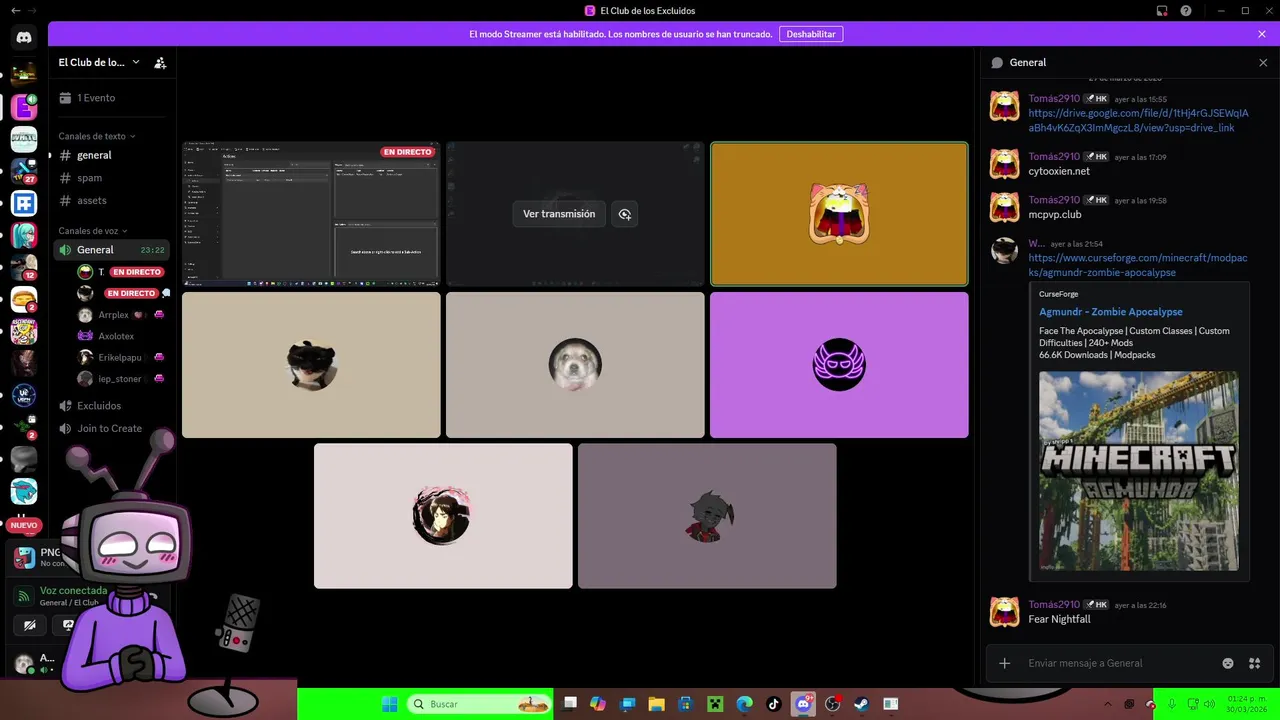Open emoji picker in message box
Viewport: 1280px width, 720px height.
coord(1228,663)
